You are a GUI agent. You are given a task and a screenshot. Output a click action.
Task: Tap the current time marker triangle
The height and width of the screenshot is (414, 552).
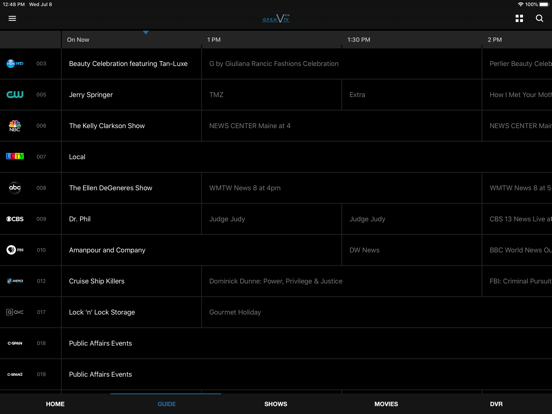146,32
